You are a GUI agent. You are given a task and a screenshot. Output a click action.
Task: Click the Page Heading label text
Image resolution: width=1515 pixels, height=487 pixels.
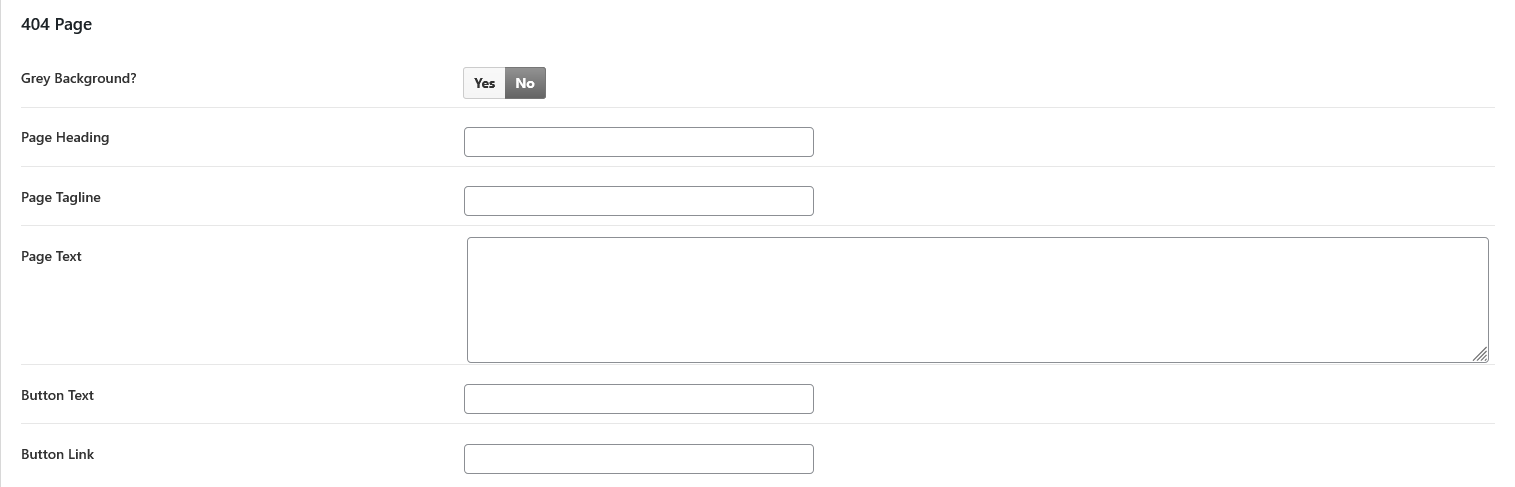(x=65, y=137)
